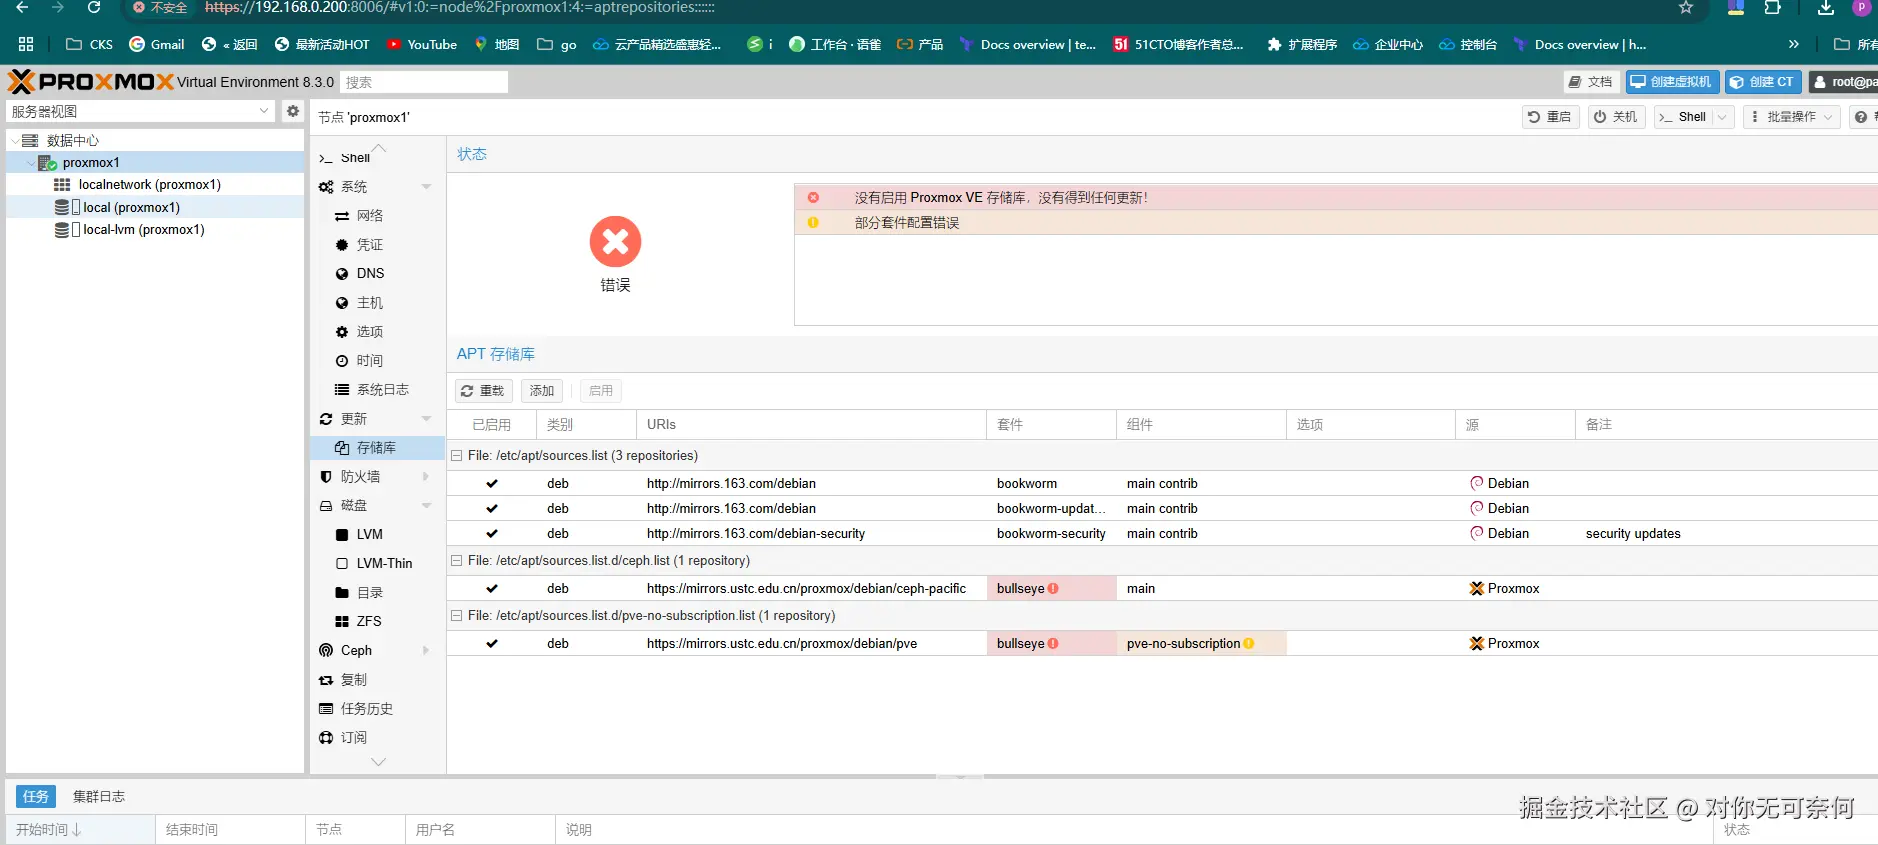Switch to the 集群日志 tab

[99, 797]
